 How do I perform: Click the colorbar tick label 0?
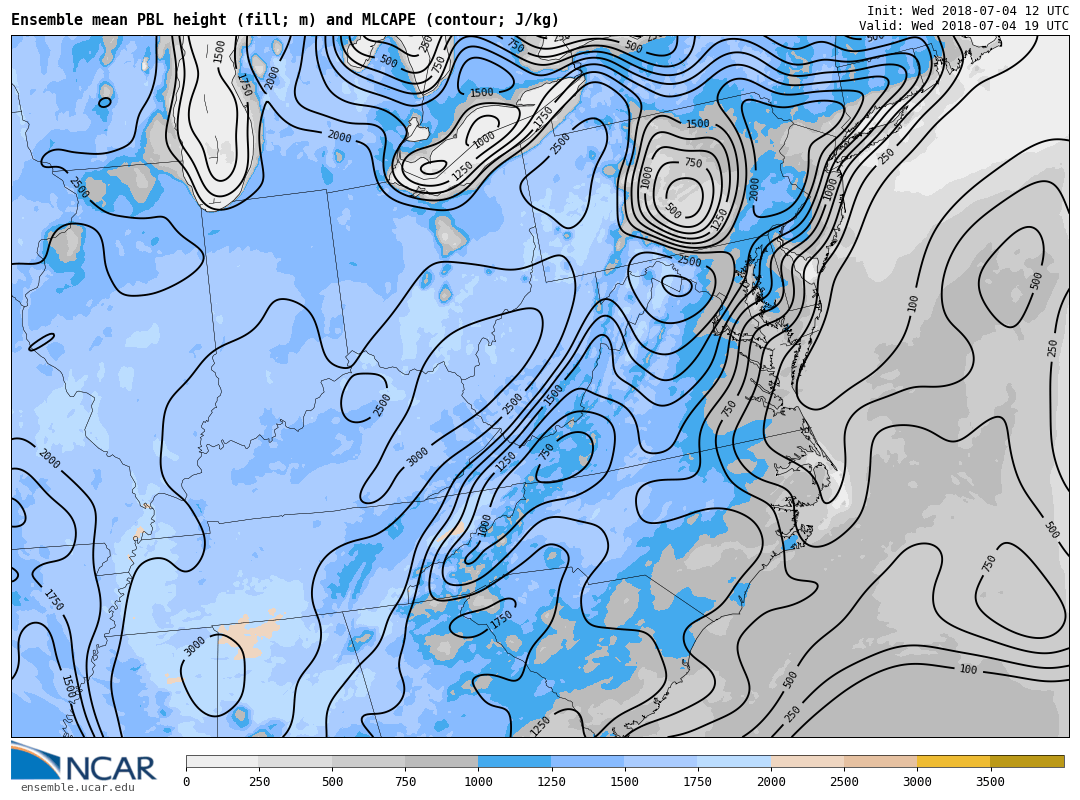[187, 781]
